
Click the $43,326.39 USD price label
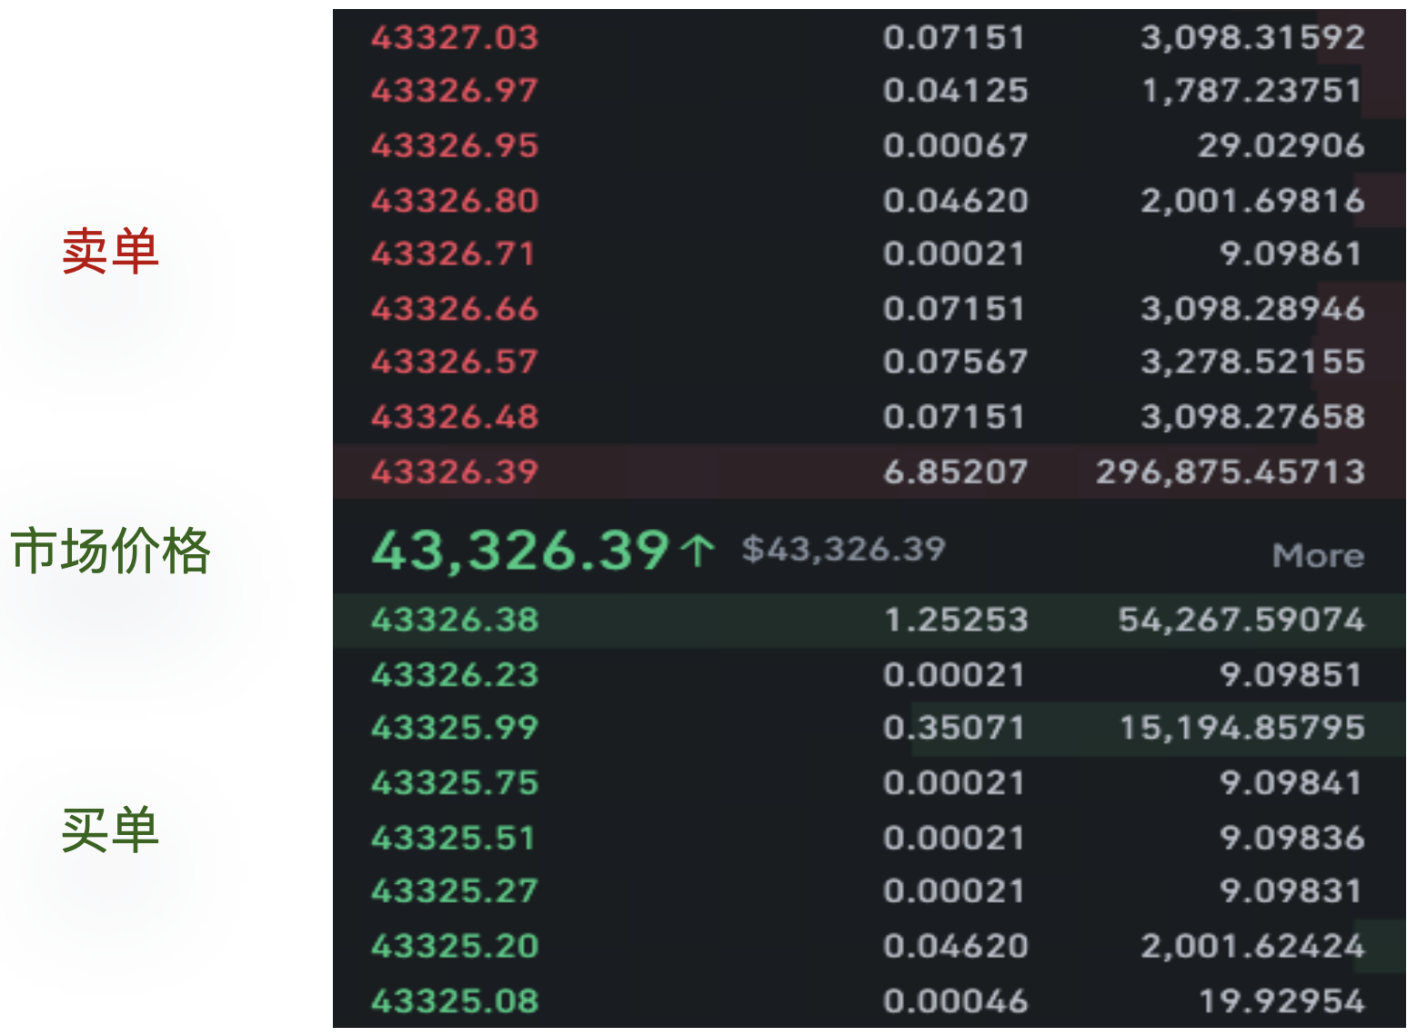[x=843, y=549]
